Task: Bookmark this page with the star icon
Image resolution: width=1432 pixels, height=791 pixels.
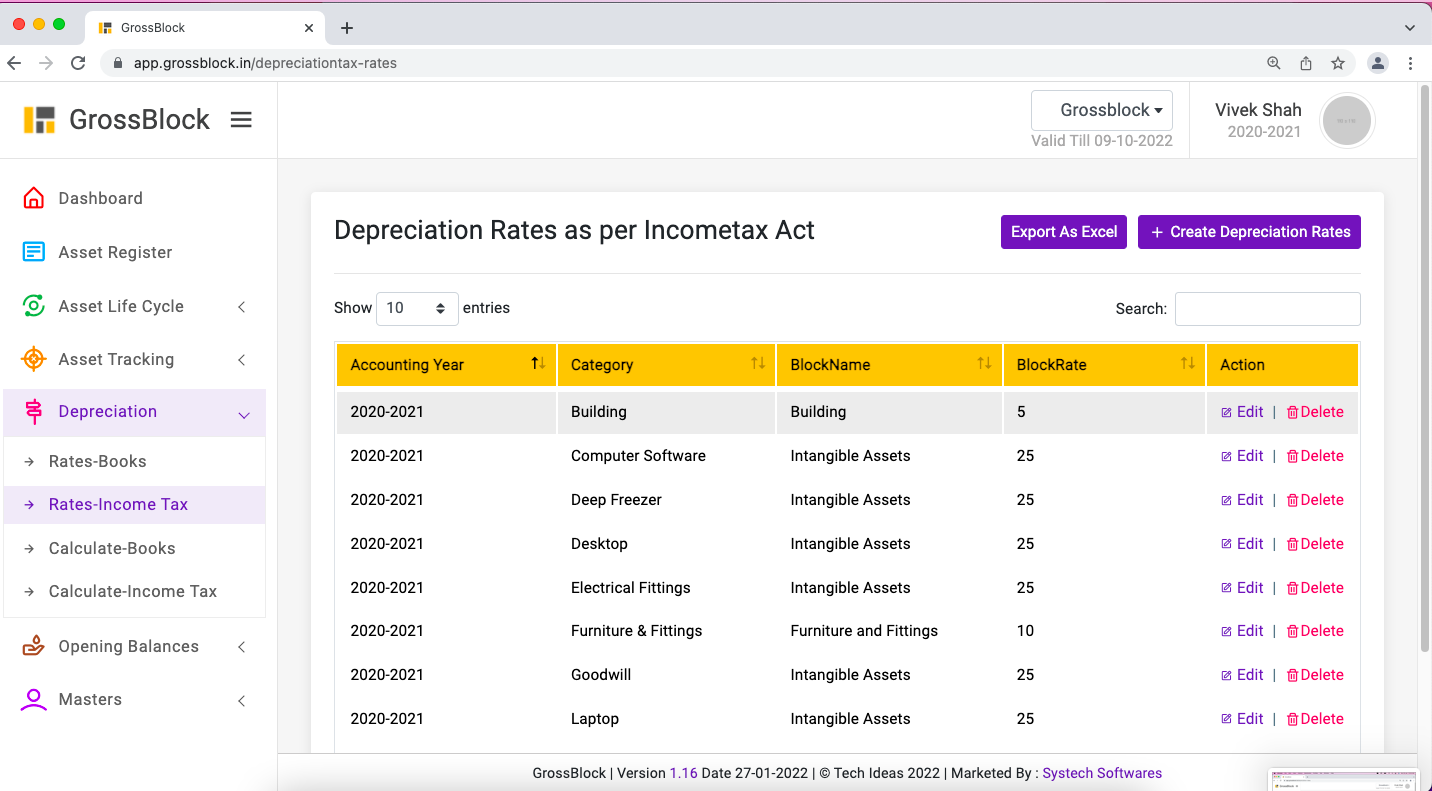Action: pyautogui.click(x=1338, y=63)
